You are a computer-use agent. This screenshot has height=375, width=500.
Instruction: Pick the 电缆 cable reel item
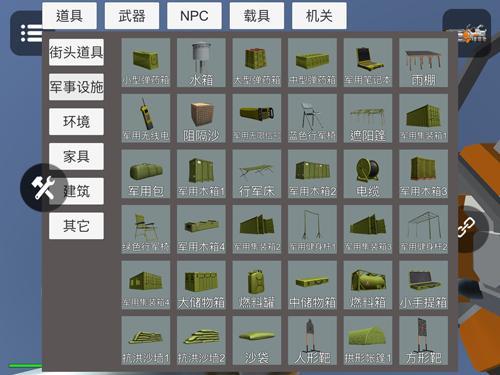coord(368,174)
